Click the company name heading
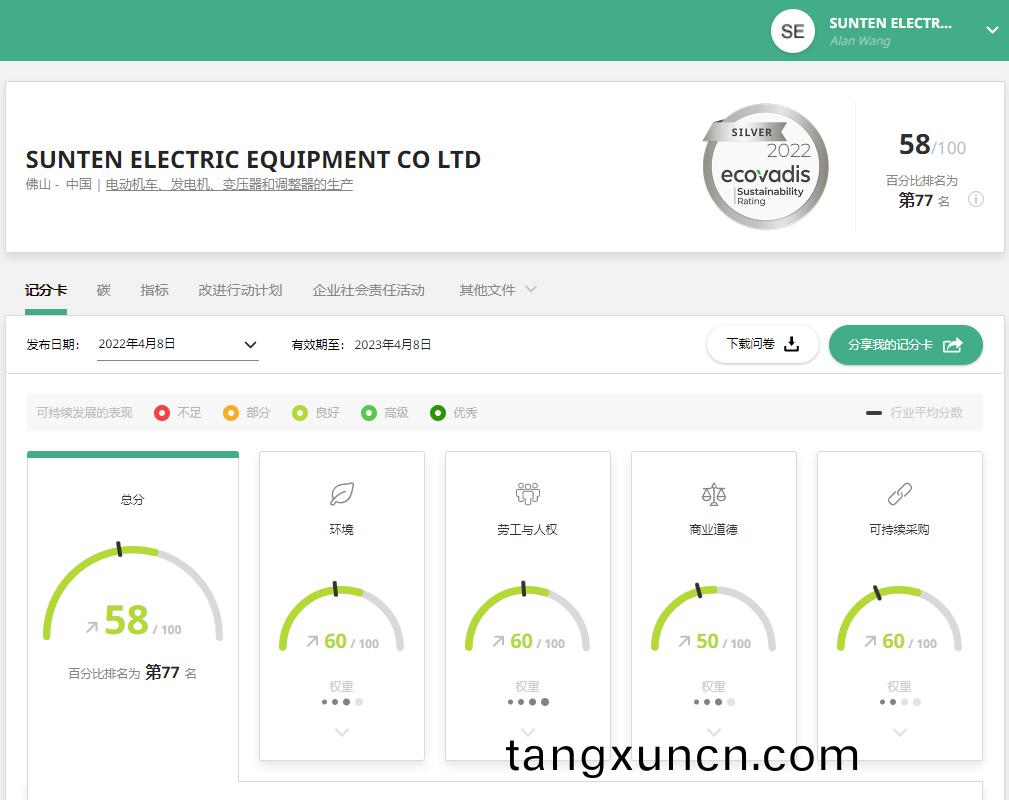Viewport: 1009px width, 800px height. pyautogui.click(x=253, y=159)
